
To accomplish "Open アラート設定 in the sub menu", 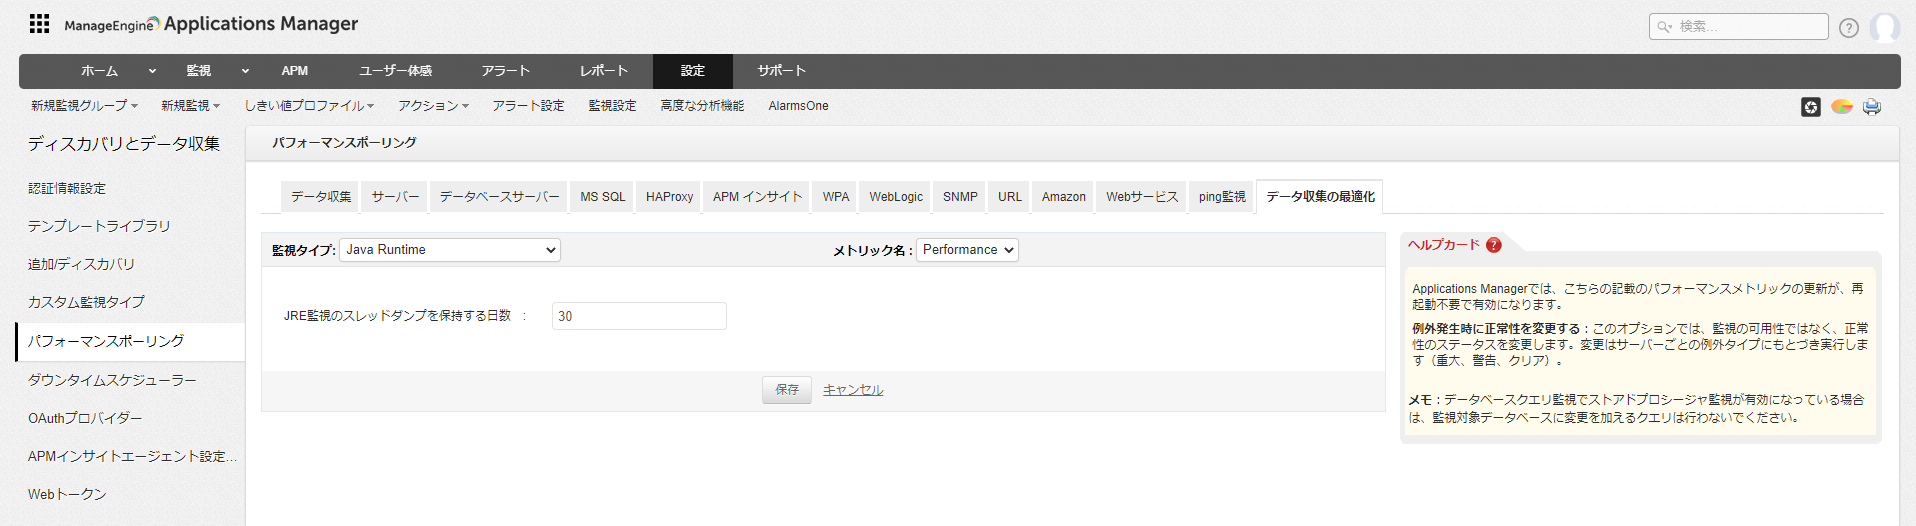I will tap(528, 106).
